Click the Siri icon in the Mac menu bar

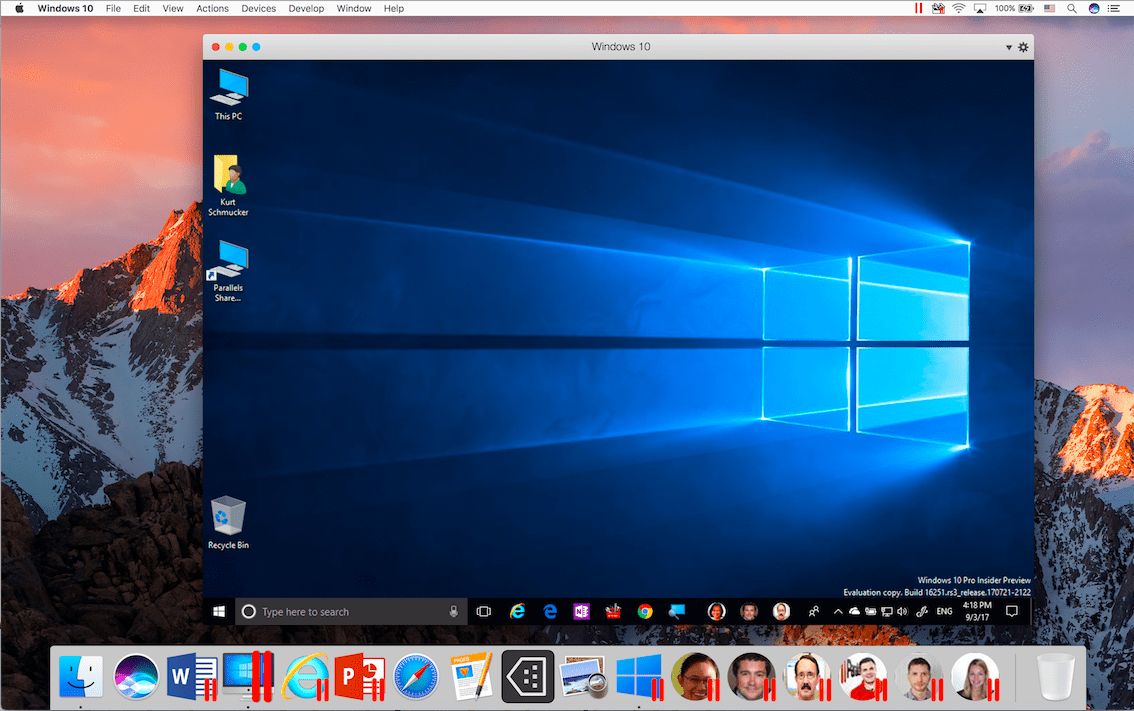click(1094, 9)
